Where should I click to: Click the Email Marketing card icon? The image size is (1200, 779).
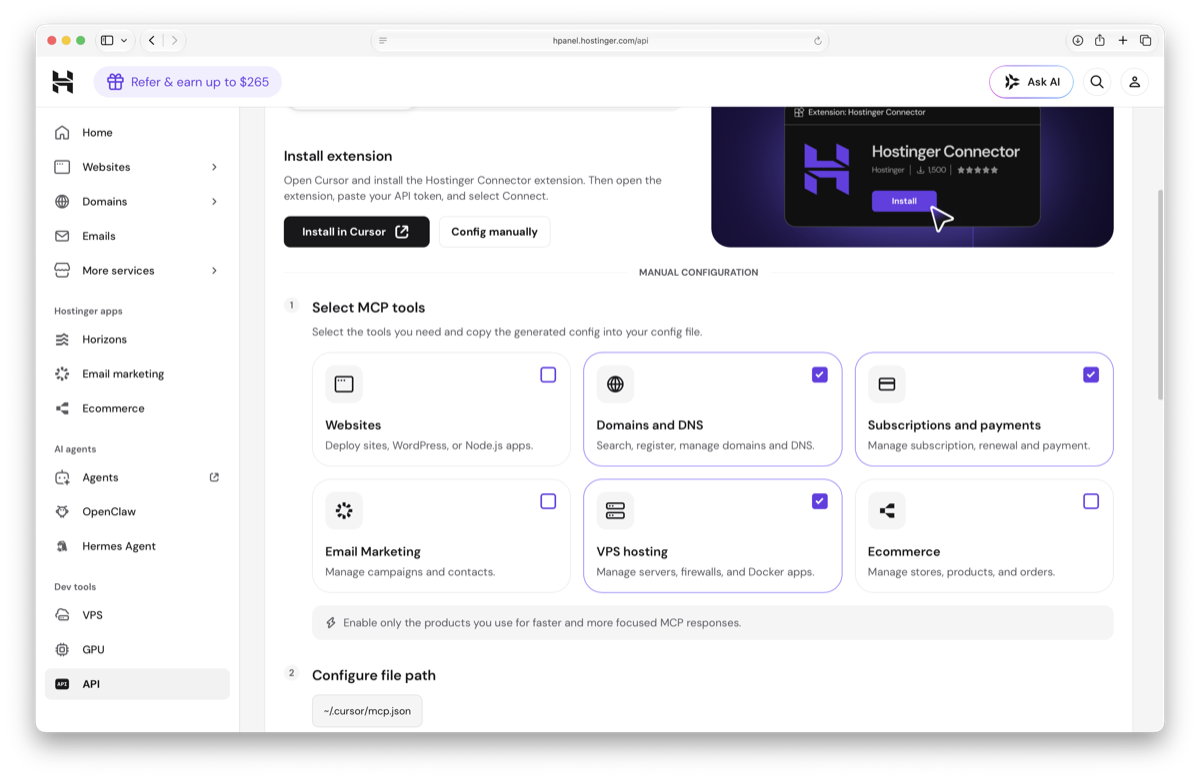click(344, 511)
